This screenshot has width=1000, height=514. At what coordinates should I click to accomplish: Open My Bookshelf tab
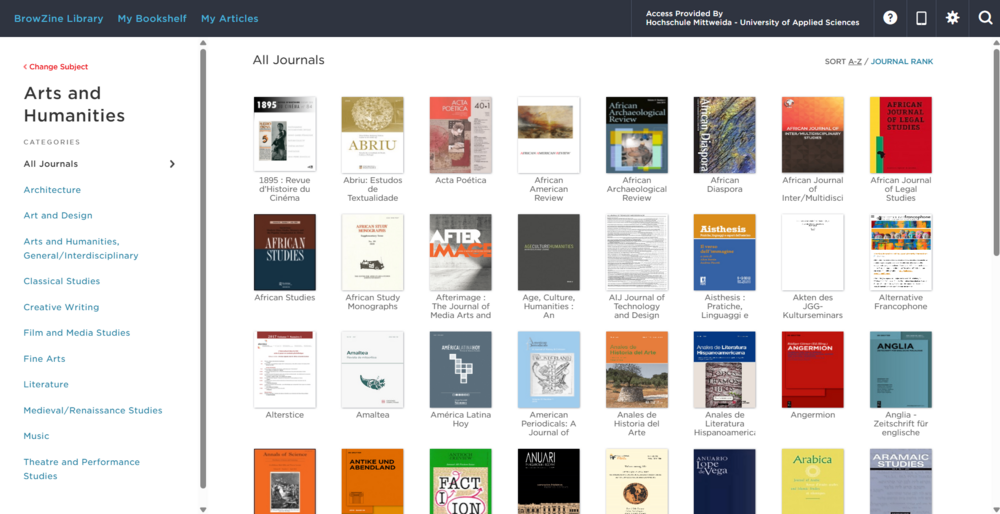(x=152, y=18)
